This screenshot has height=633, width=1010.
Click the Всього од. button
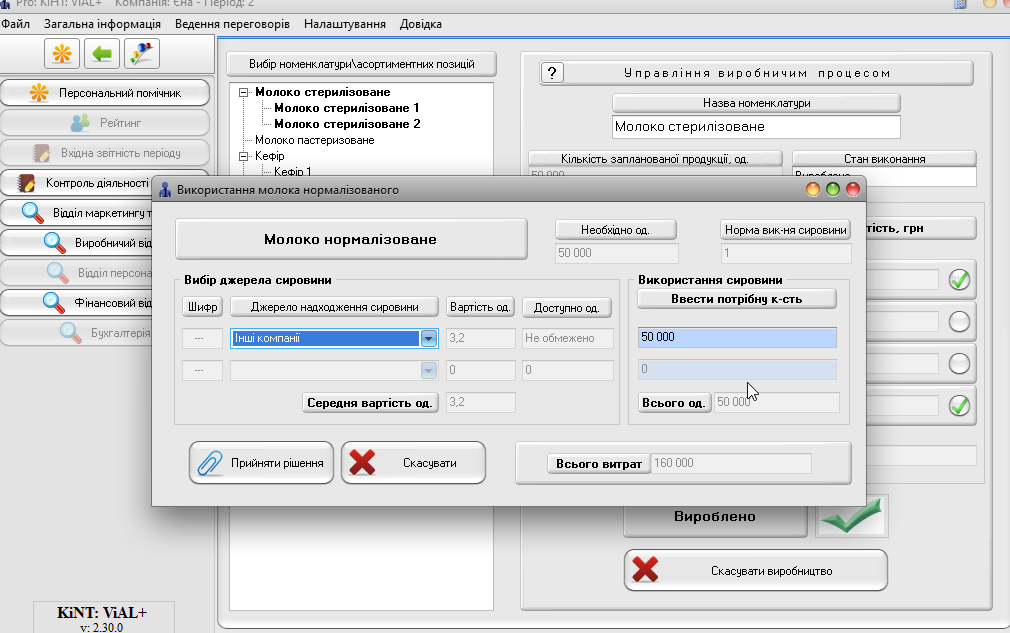674,402
